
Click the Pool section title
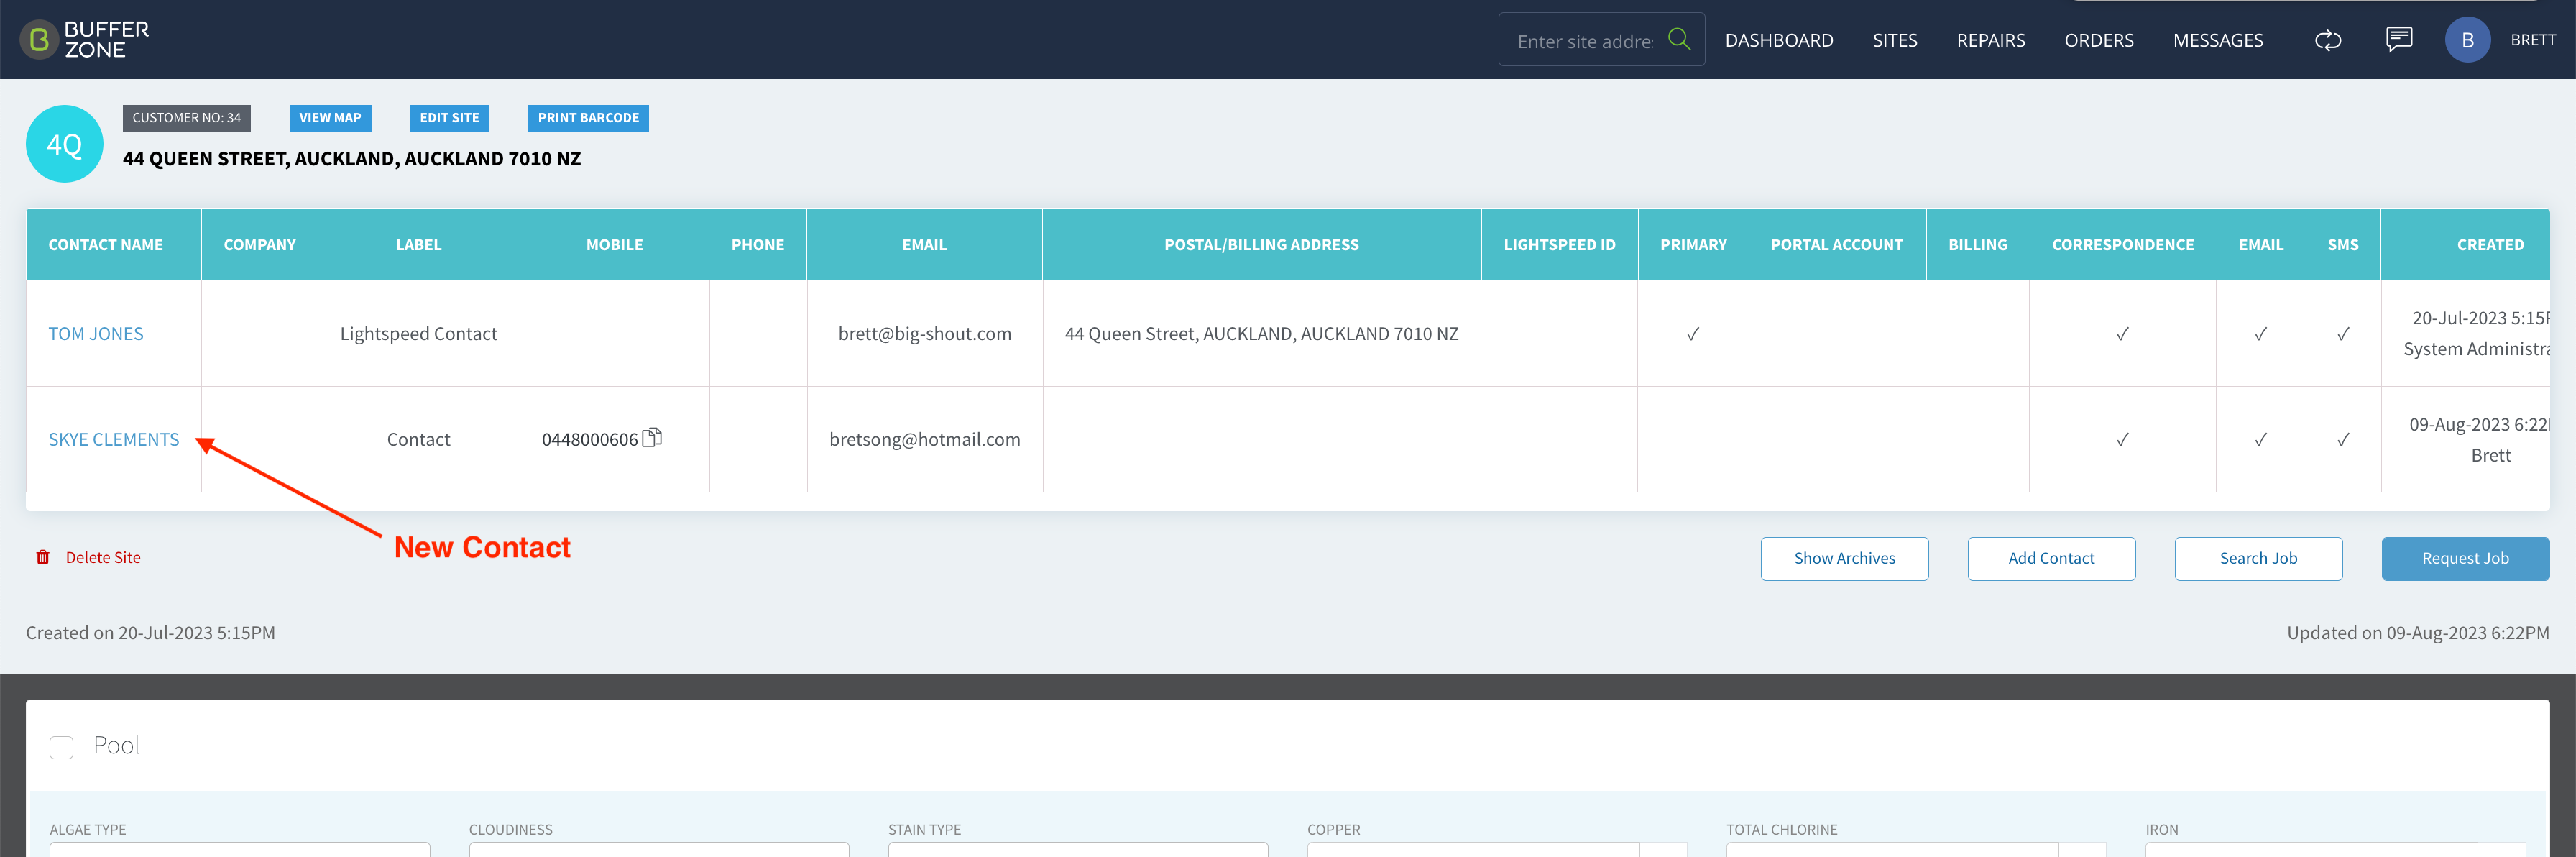click(116, 745)
